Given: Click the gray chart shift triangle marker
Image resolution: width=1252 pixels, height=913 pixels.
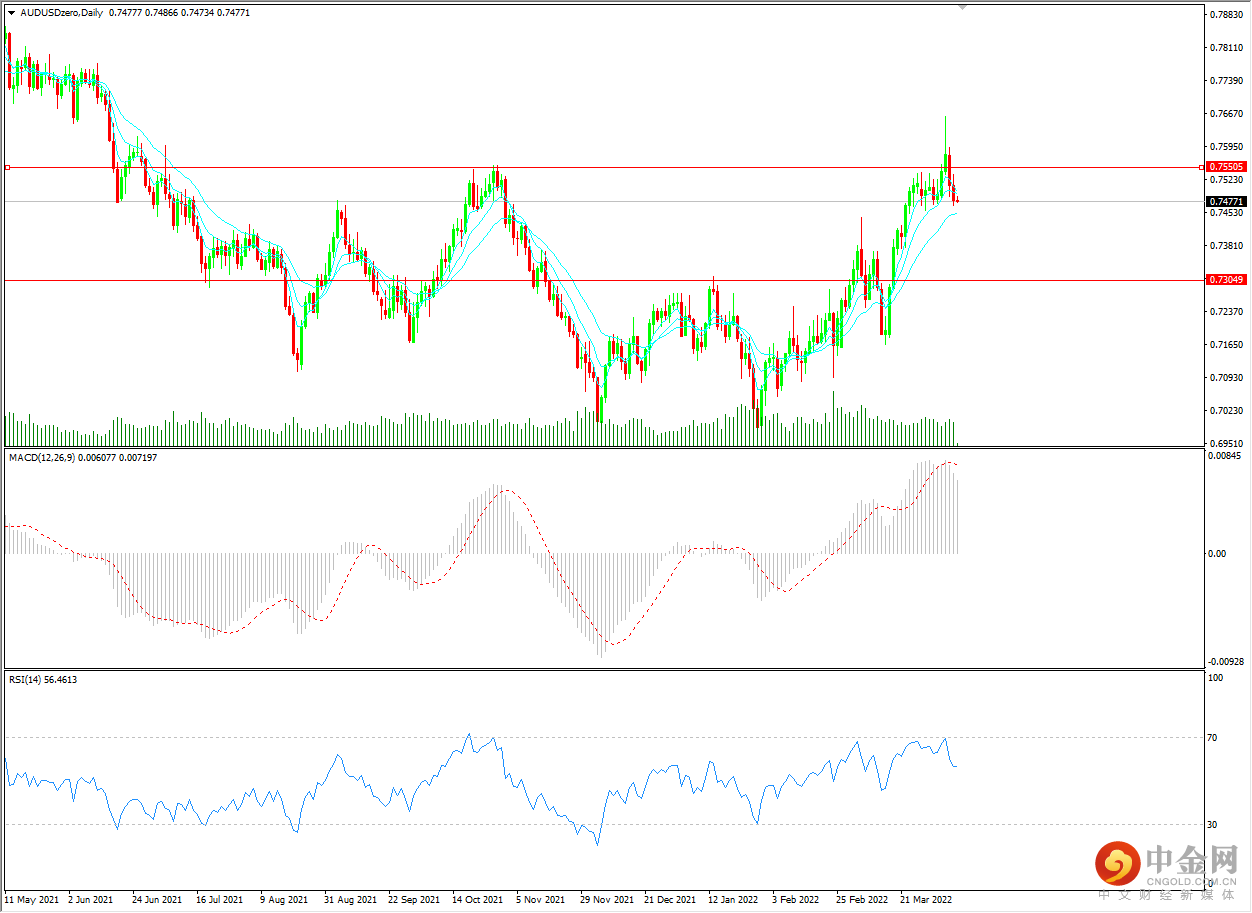Looking at the screenshot, I should pyautogui.click(x=963, y=7).
